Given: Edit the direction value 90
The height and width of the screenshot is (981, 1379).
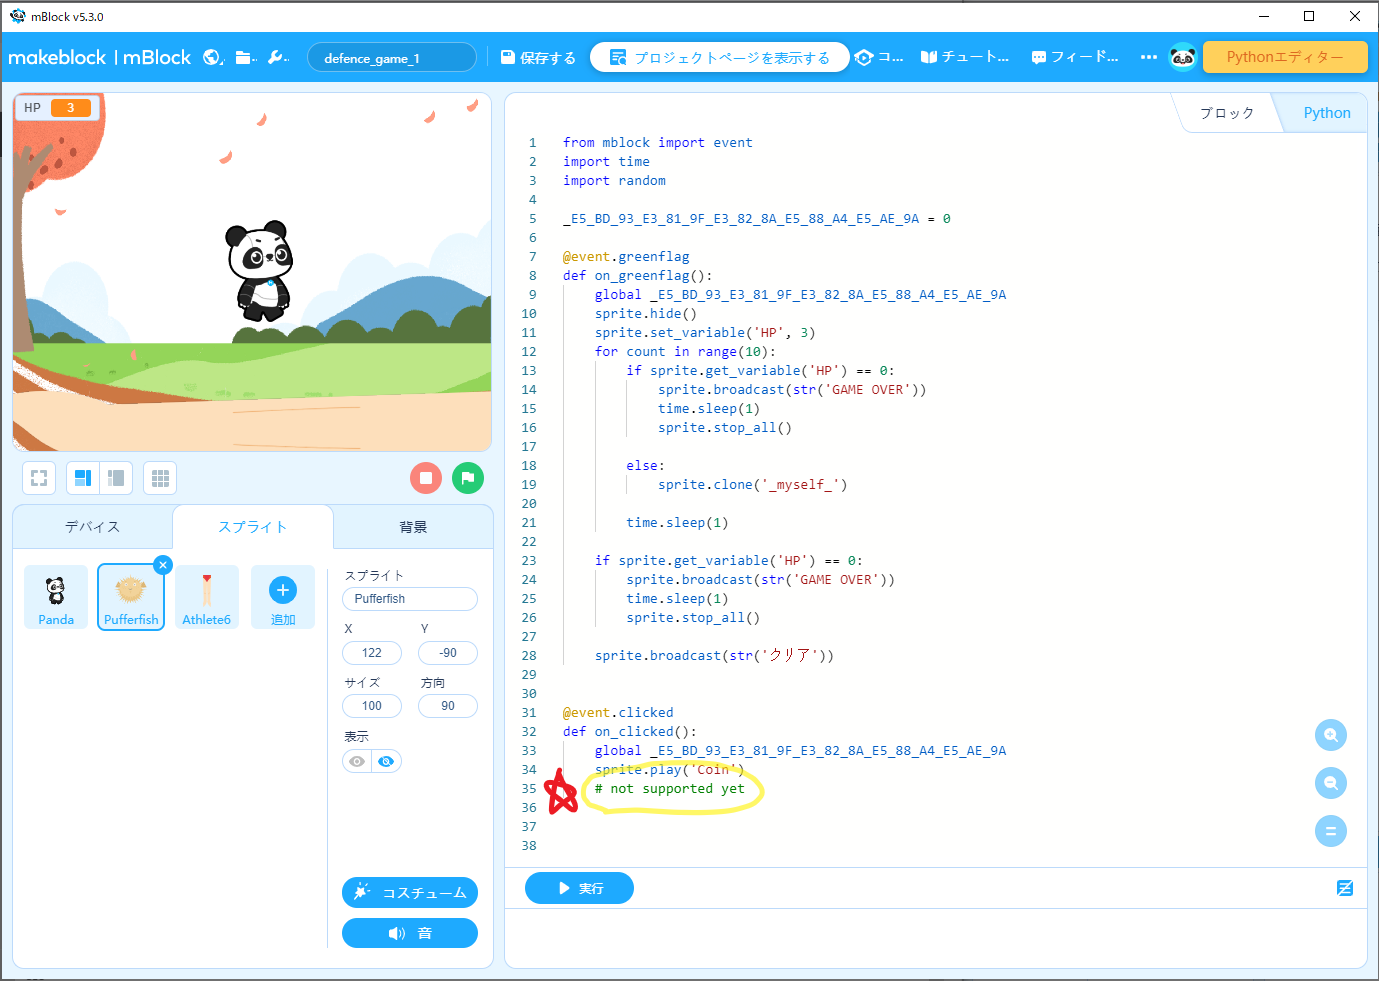Looking at the screenshot, I should coord(448,706).
